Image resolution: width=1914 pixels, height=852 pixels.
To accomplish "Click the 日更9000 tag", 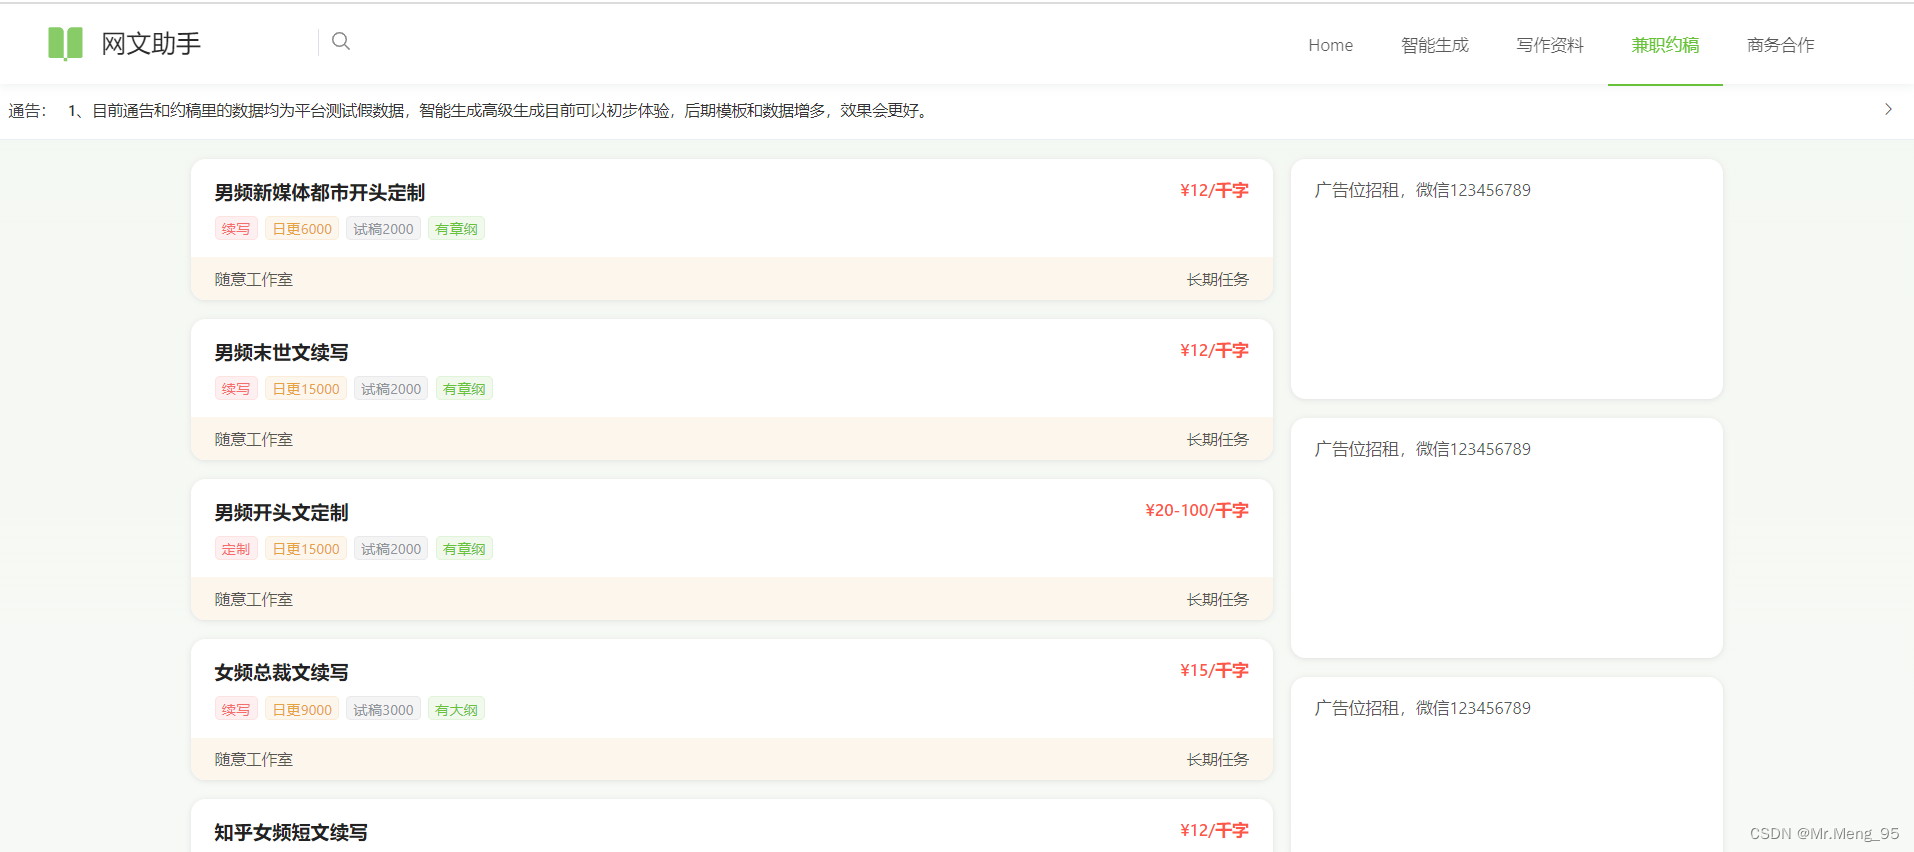I will tap(302, 709).
